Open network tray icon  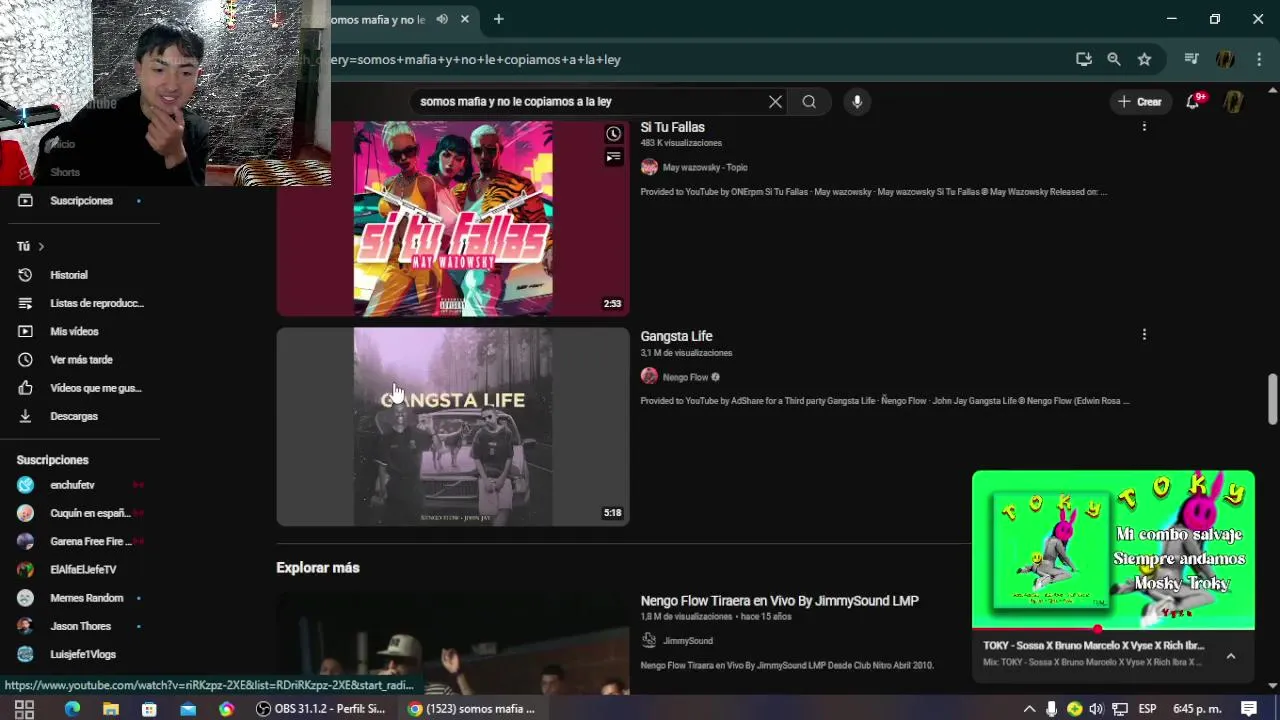point(1120,709)
